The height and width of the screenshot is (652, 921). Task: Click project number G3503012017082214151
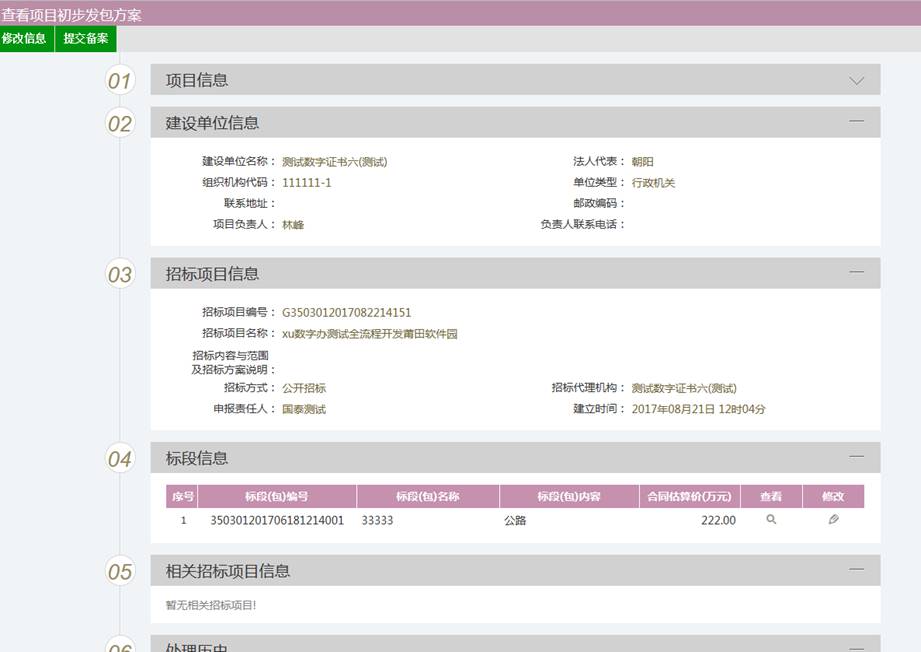coord(346,313)
